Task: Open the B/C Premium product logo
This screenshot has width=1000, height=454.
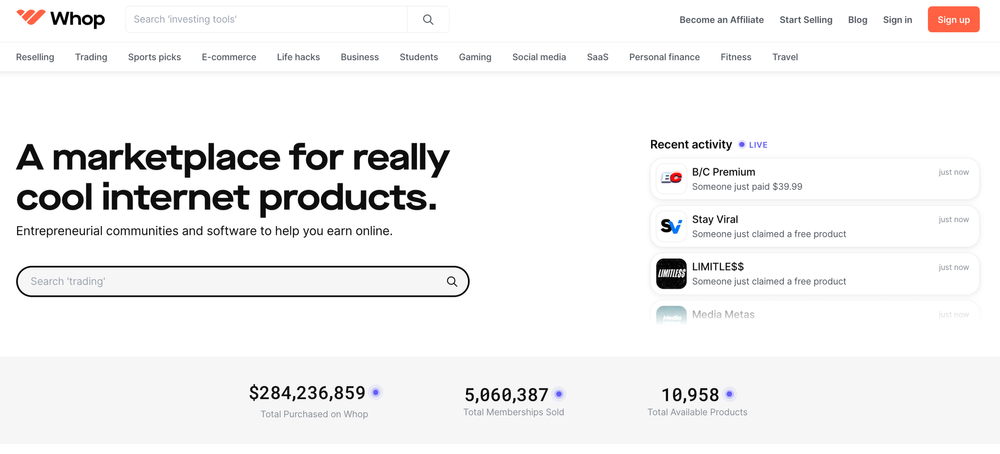Action: coord(671,179)
